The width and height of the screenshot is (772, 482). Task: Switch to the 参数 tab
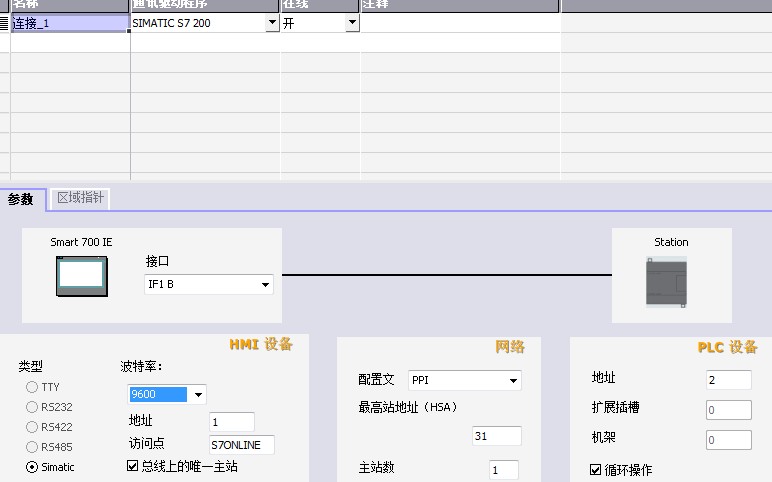click(x=21, y=199)
